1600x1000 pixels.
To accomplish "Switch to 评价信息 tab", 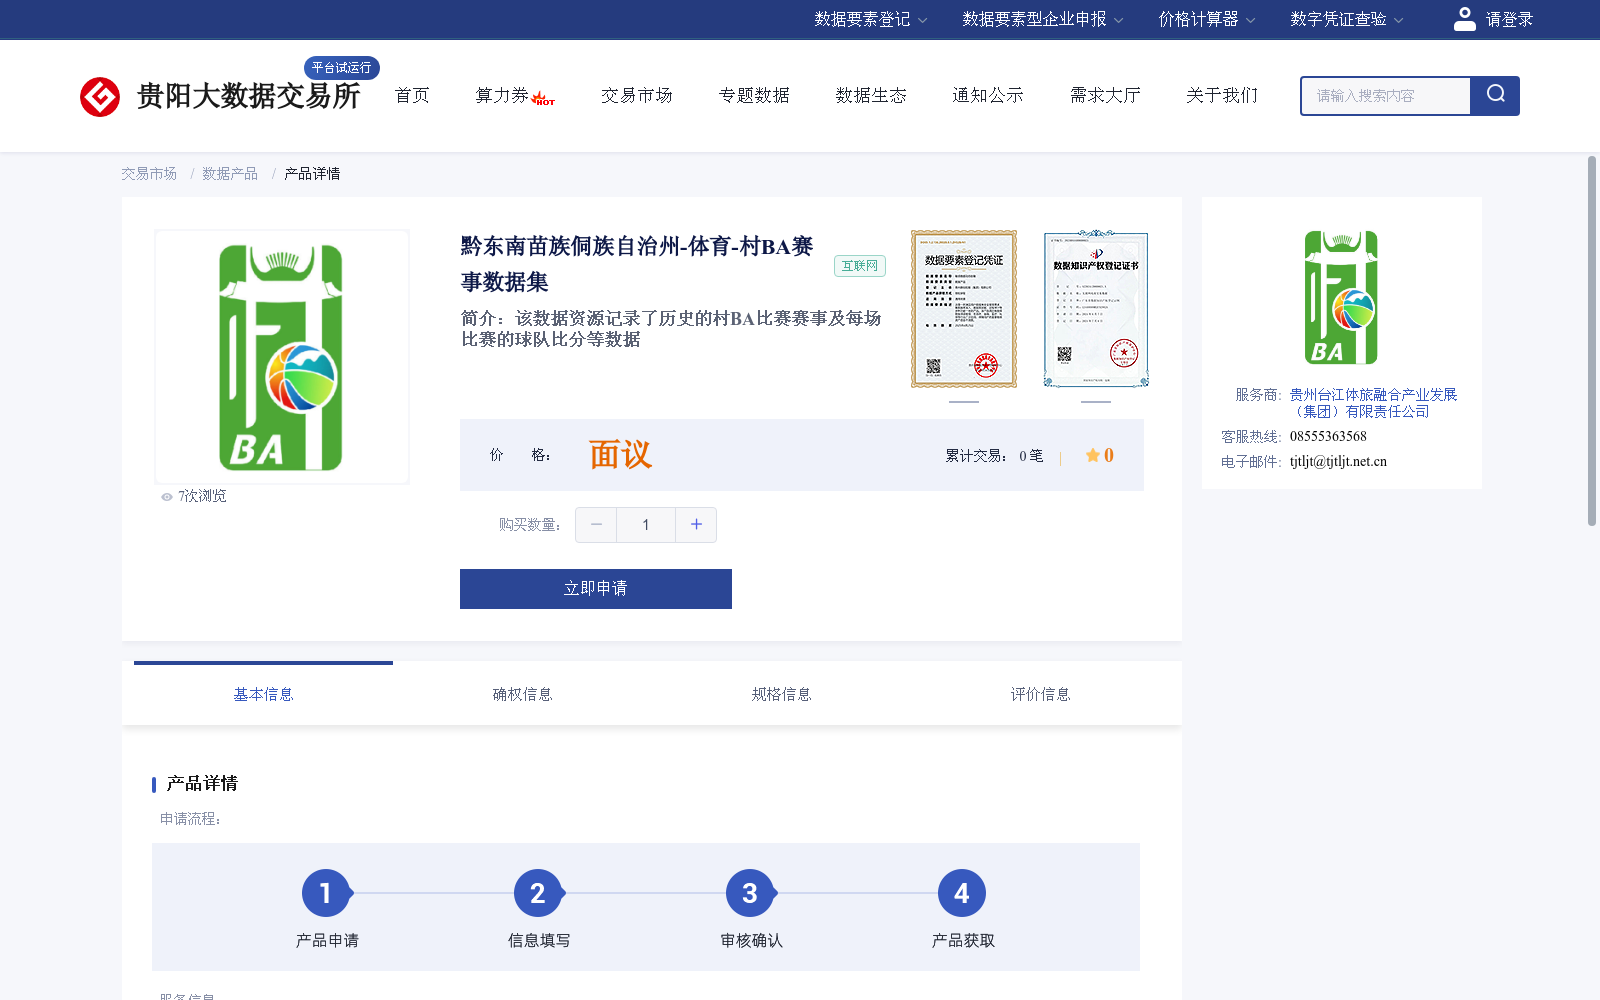I will pyautogui.click(x=1040, y=694).
